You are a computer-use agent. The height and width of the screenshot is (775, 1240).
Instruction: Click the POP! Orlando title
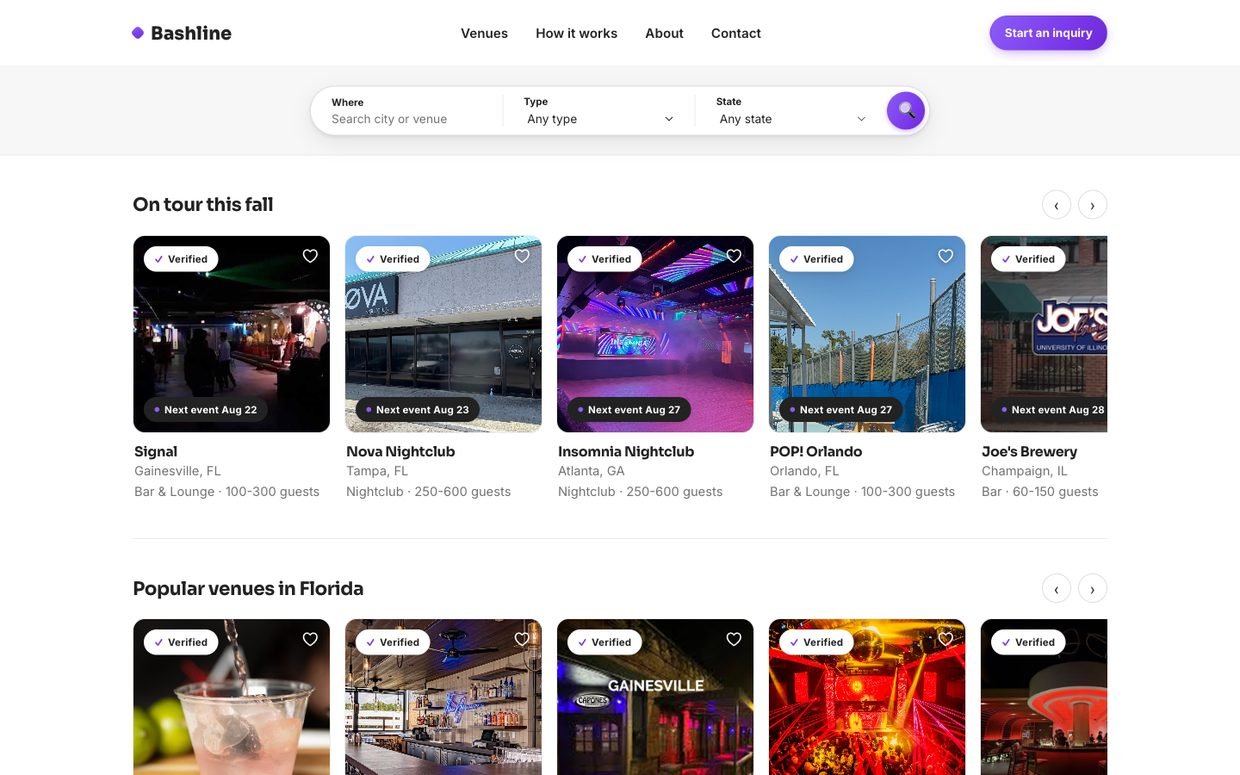(x=816, y=451)
